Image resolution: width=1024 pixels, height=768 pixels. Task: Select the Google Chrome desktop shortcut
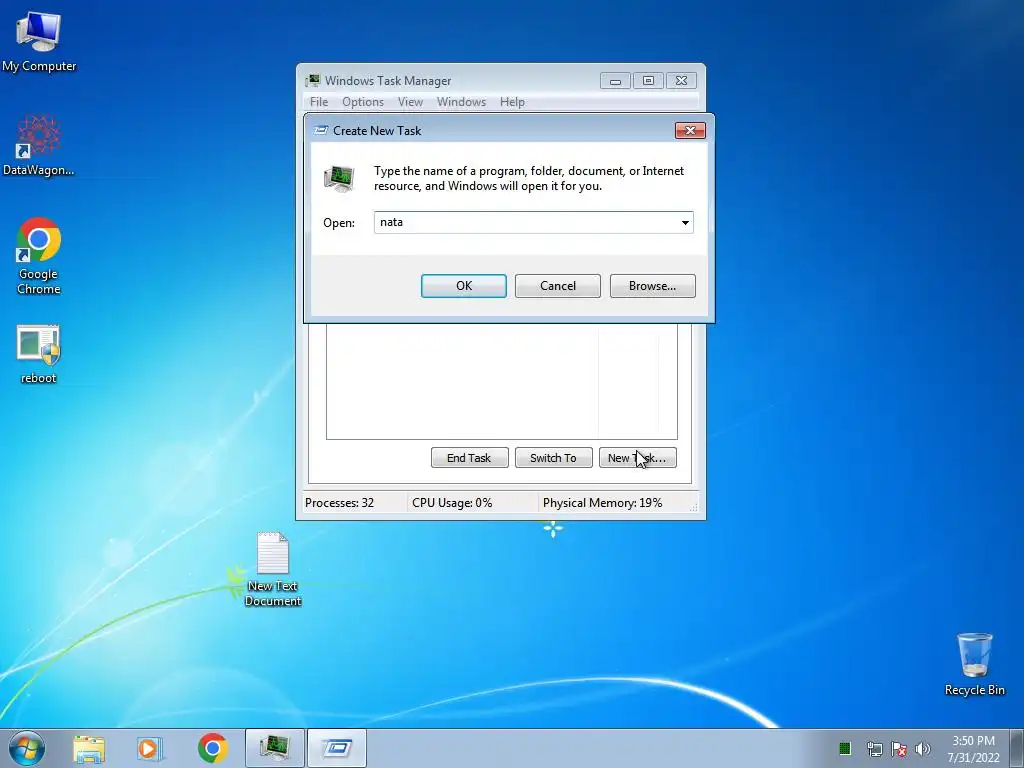click(39, 255)
